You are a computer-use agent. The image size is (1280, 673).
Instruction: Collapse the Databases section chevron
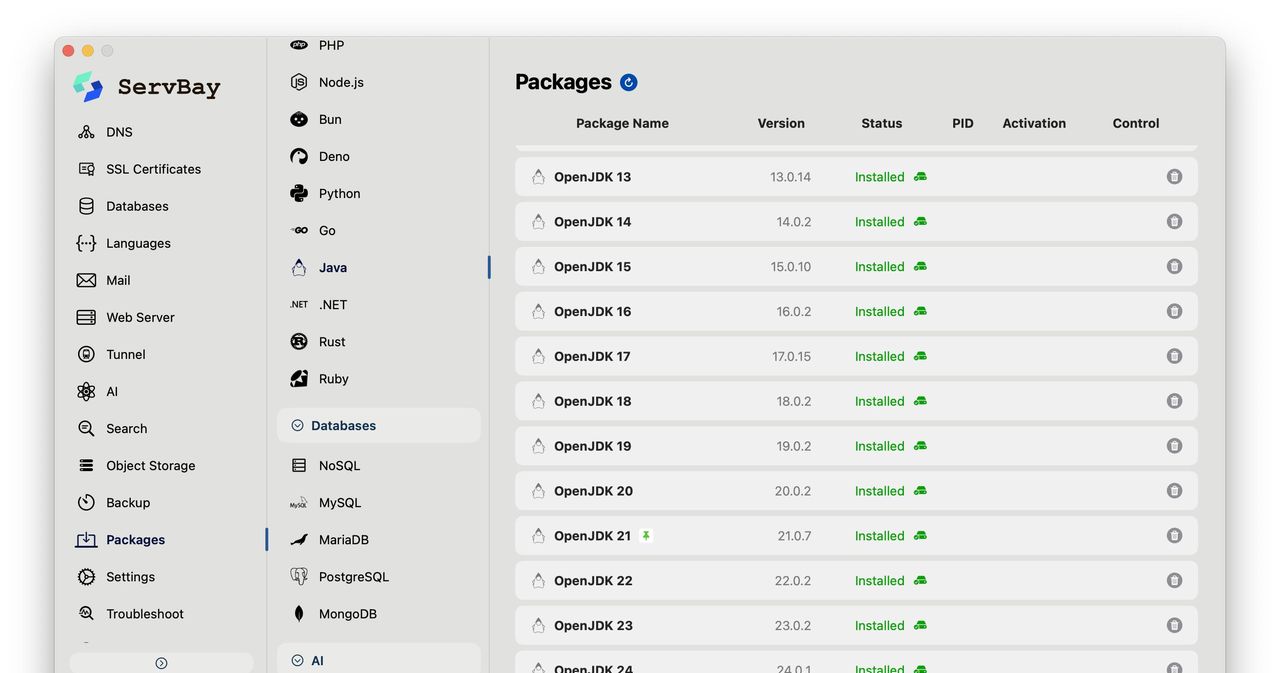coord(297,426)
